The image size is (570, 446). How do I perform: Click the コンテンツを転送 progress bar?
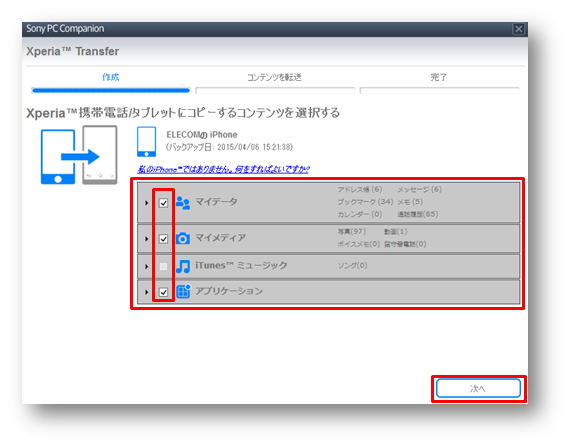(x=275, y=90)
